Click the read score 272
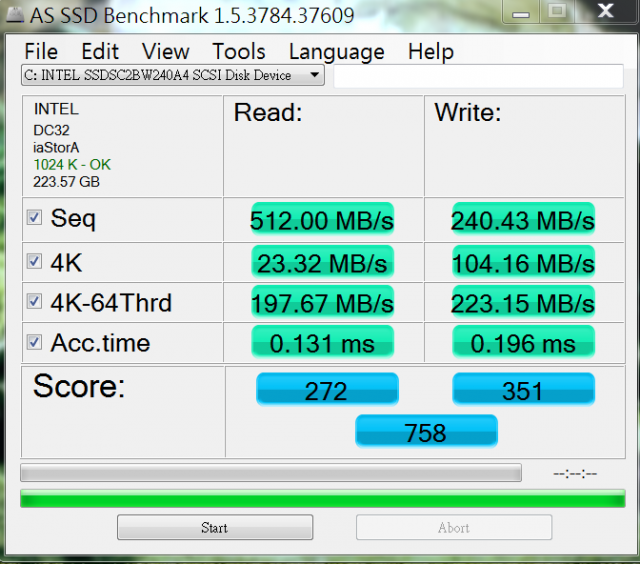The image size is (640, 564). click(327, 389)
